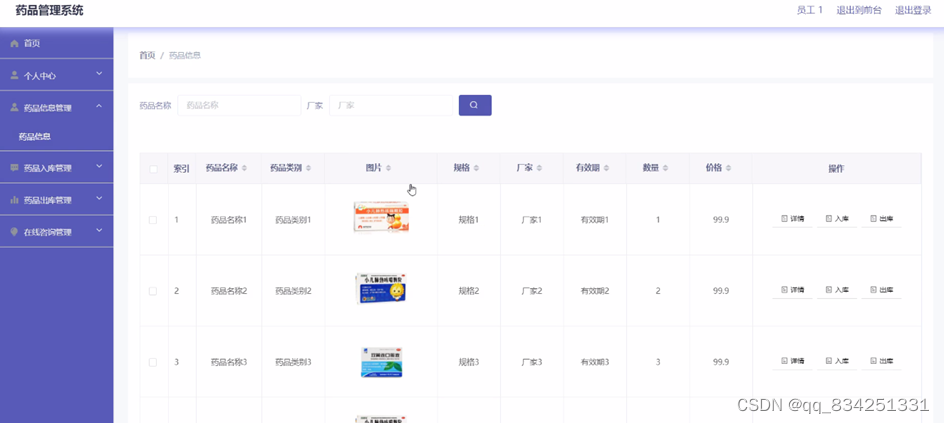The width and height of the screenshot is (944, 423).
Task: Click the user icon beside 个人中心
Action: tap(14, 76)
